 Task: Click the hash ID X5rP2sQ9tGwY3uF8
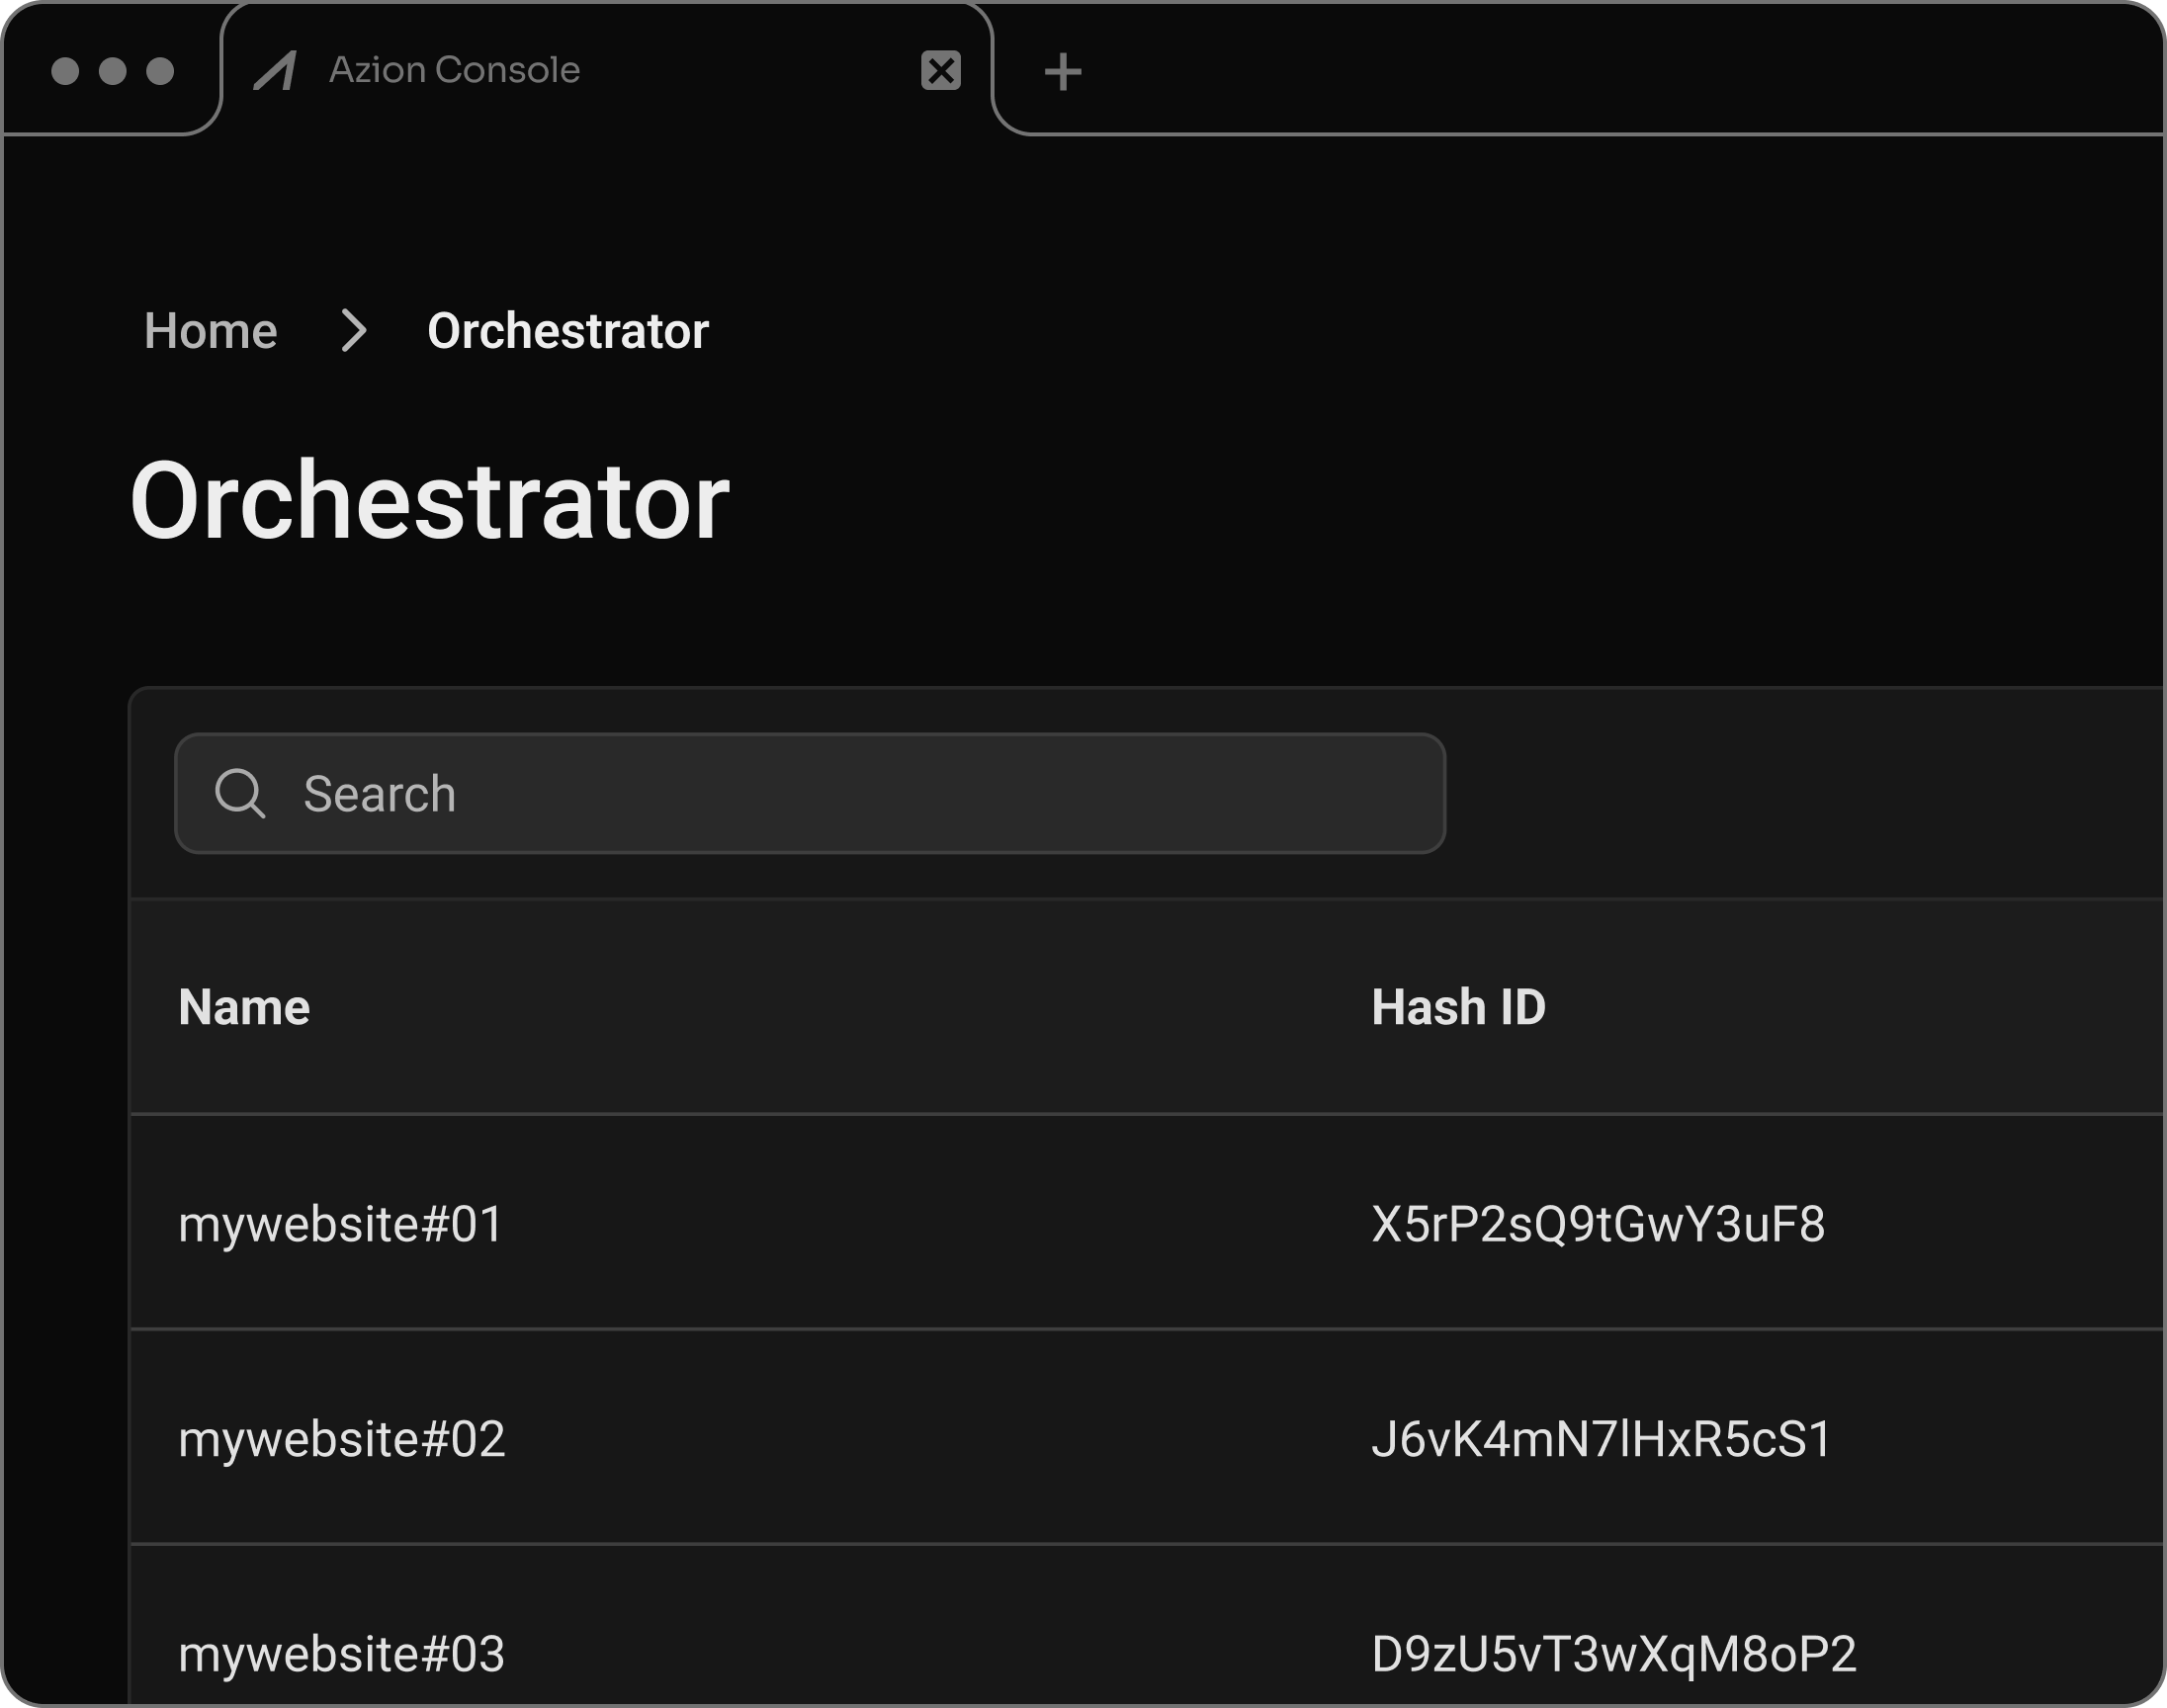click(1597, 1222)
